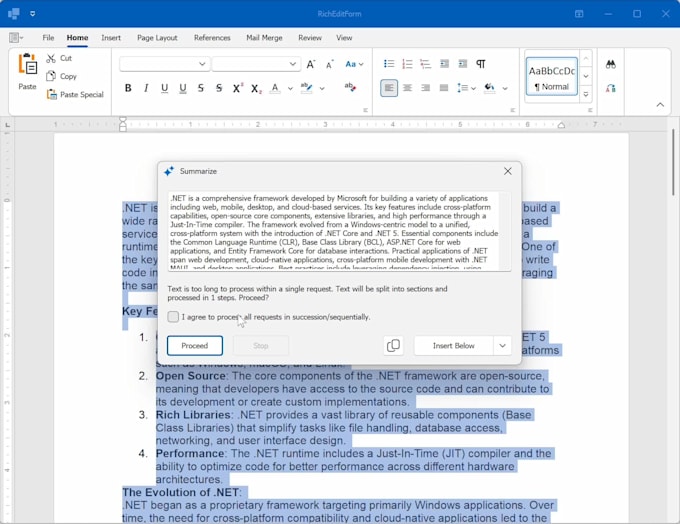Click inside the summary text box
The width and height of the screenshot is (680, 524).
click(339, 232)
